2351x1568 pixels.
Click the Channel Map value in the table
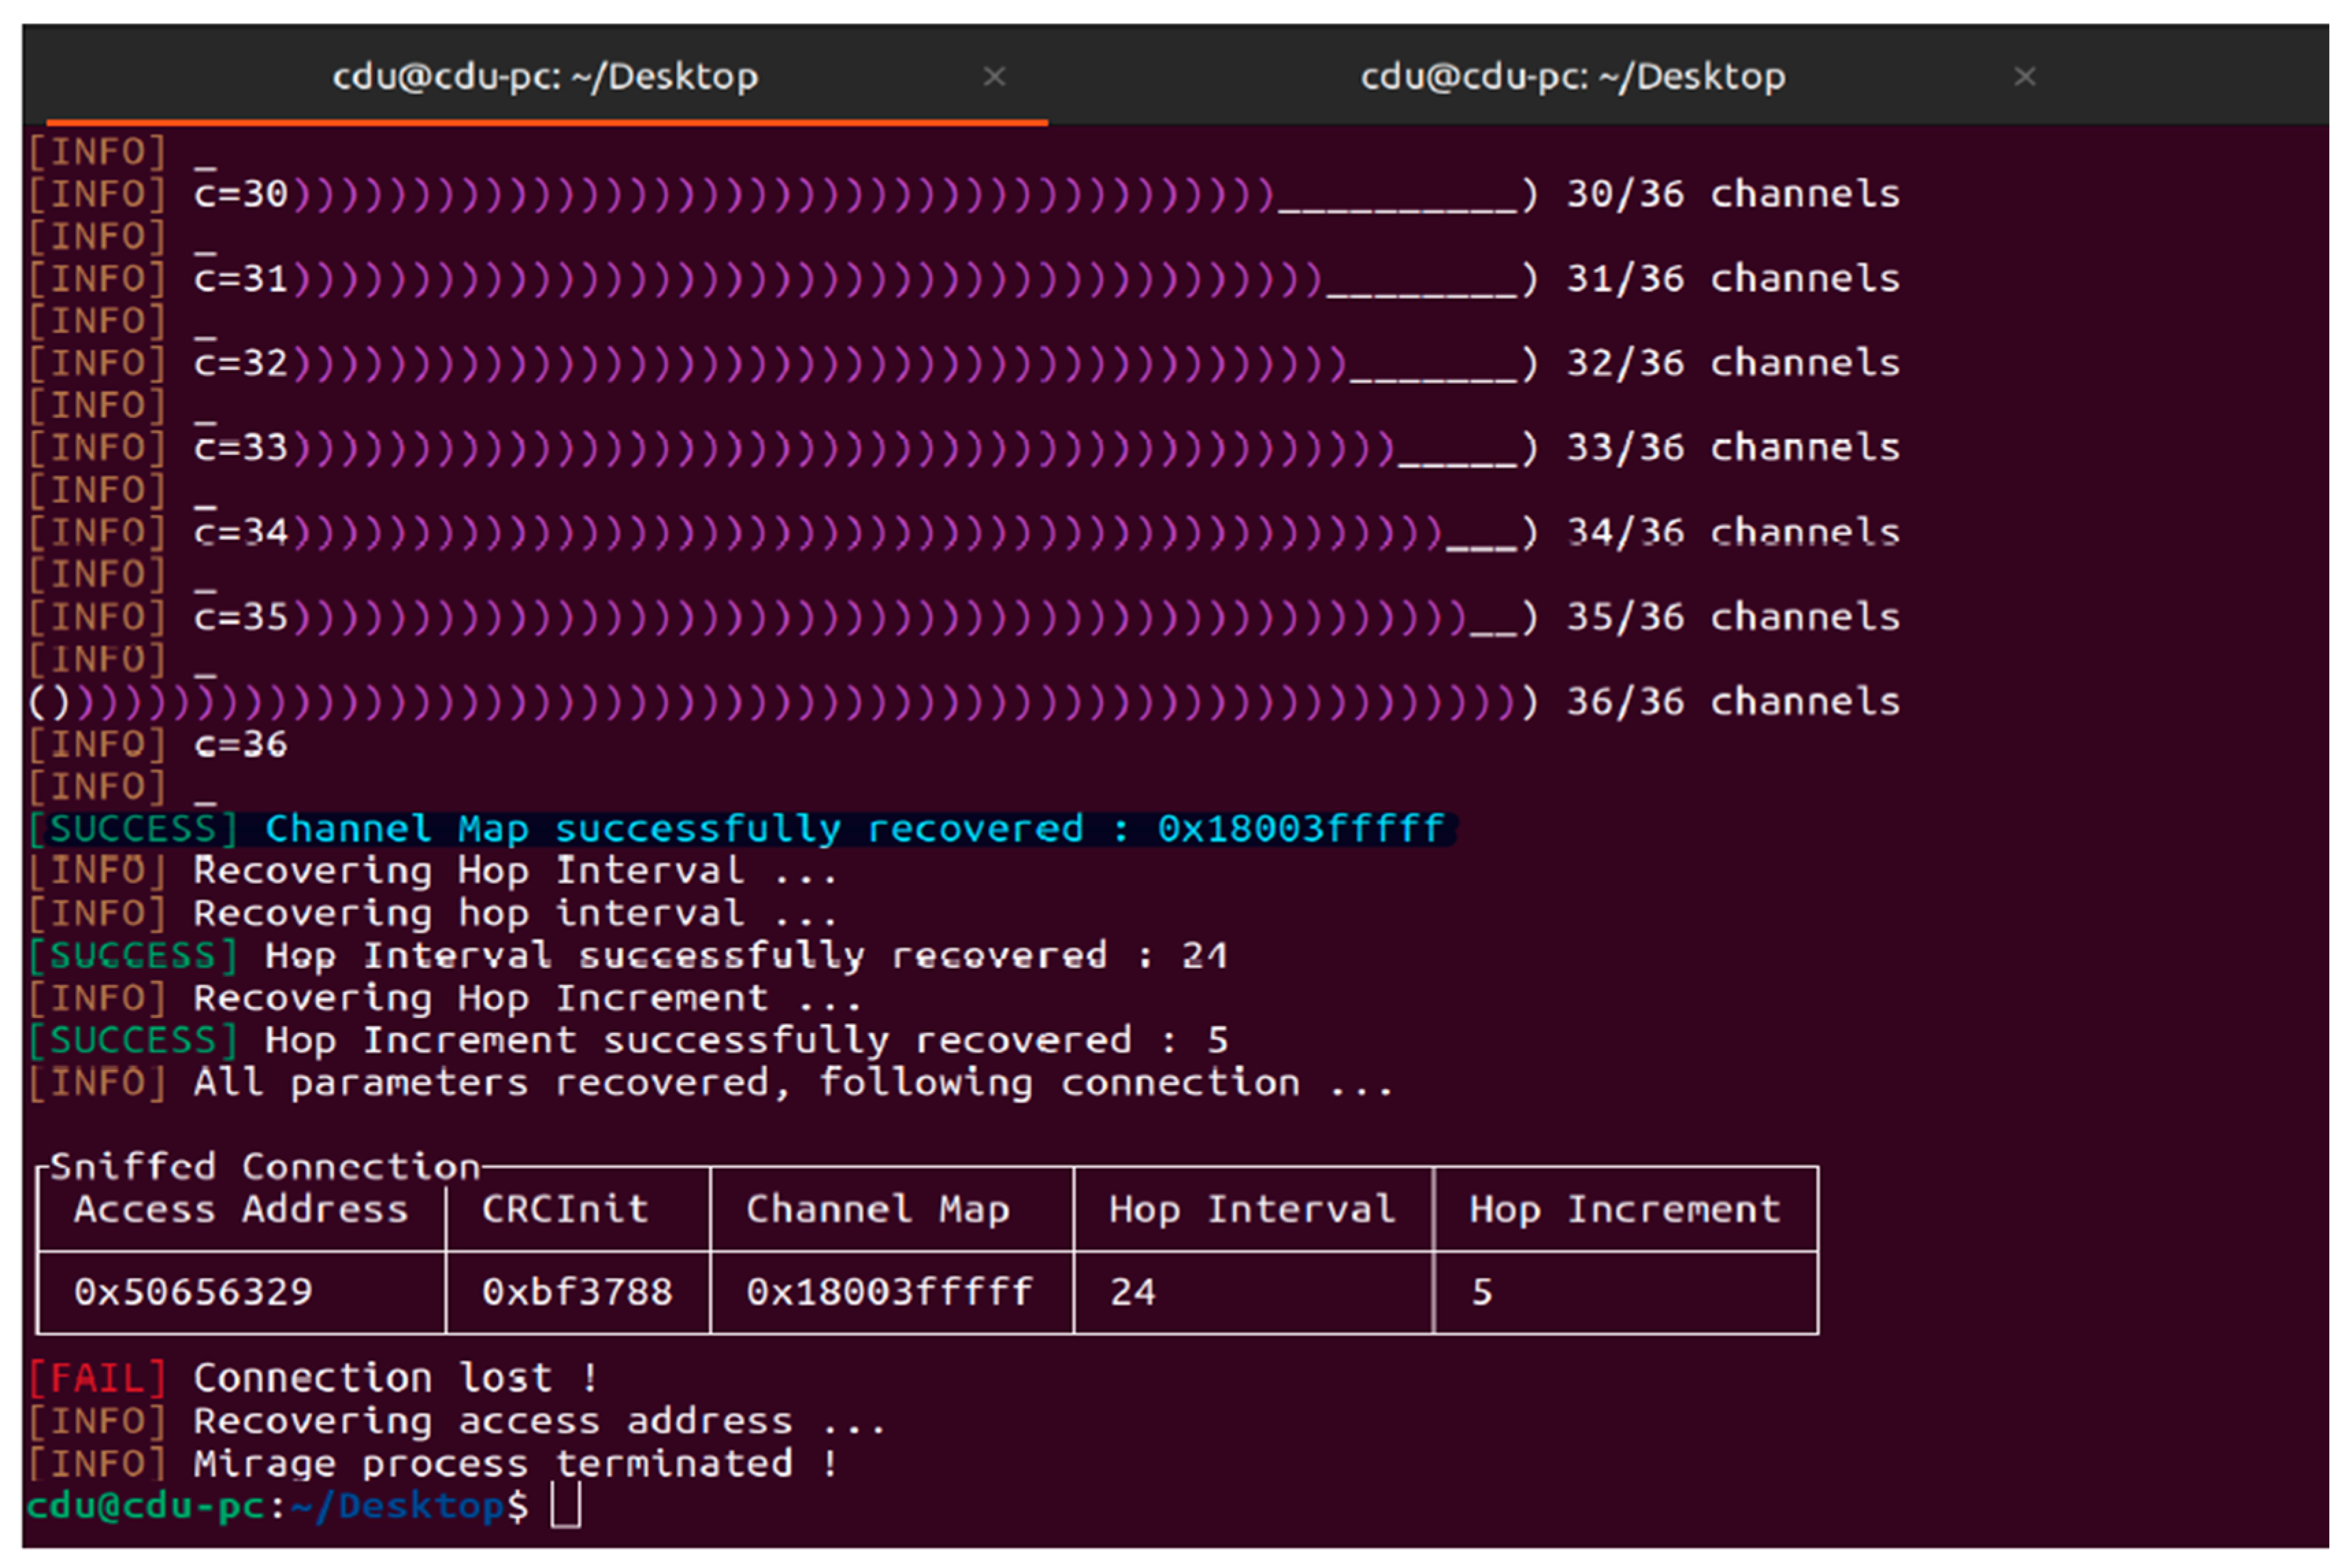click(889, 1292)
